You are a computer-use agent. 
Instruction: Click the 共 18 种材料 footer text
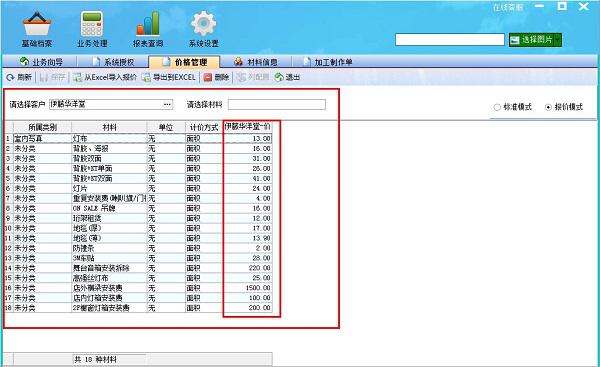point(95,359)
